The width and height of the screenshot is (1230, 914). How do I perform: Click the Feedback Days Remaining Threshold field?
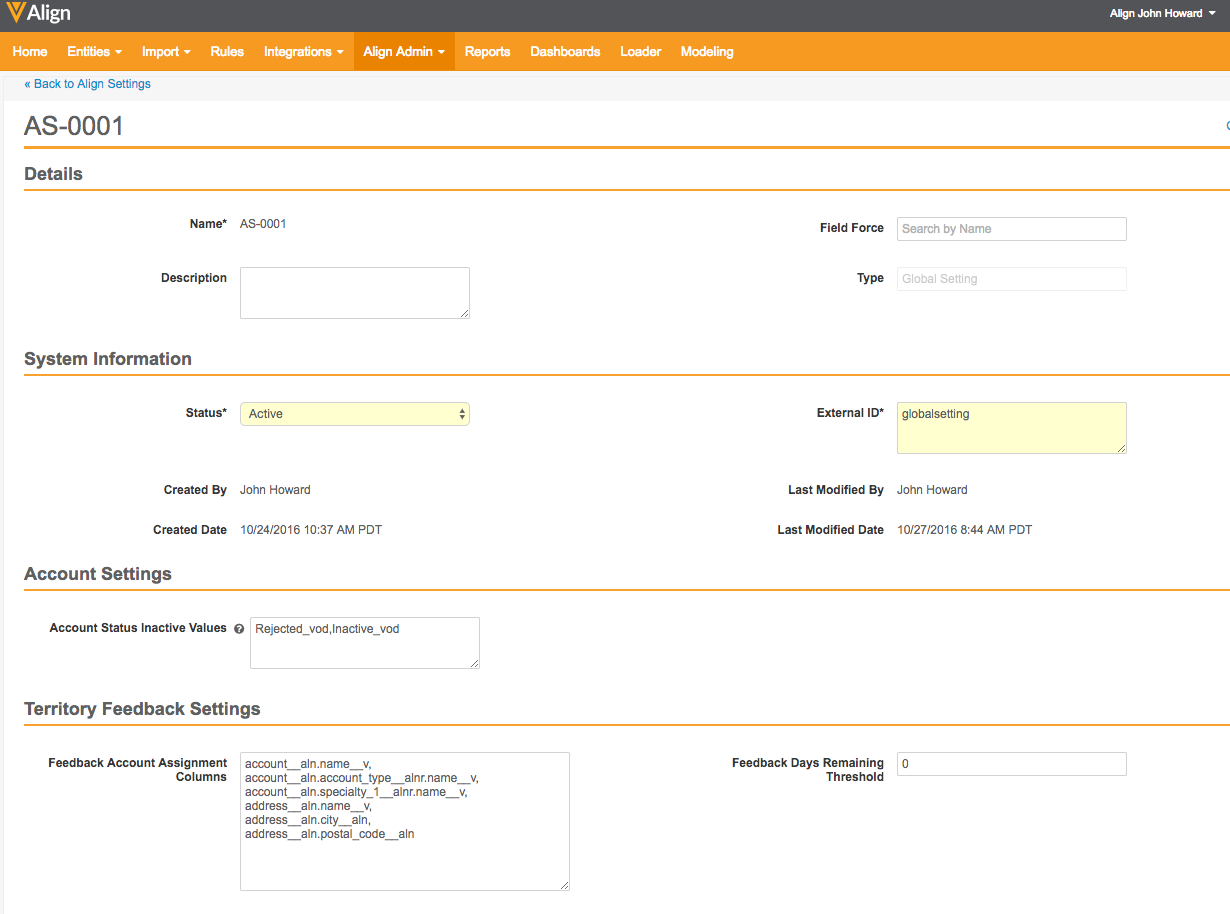(1011, 764)
